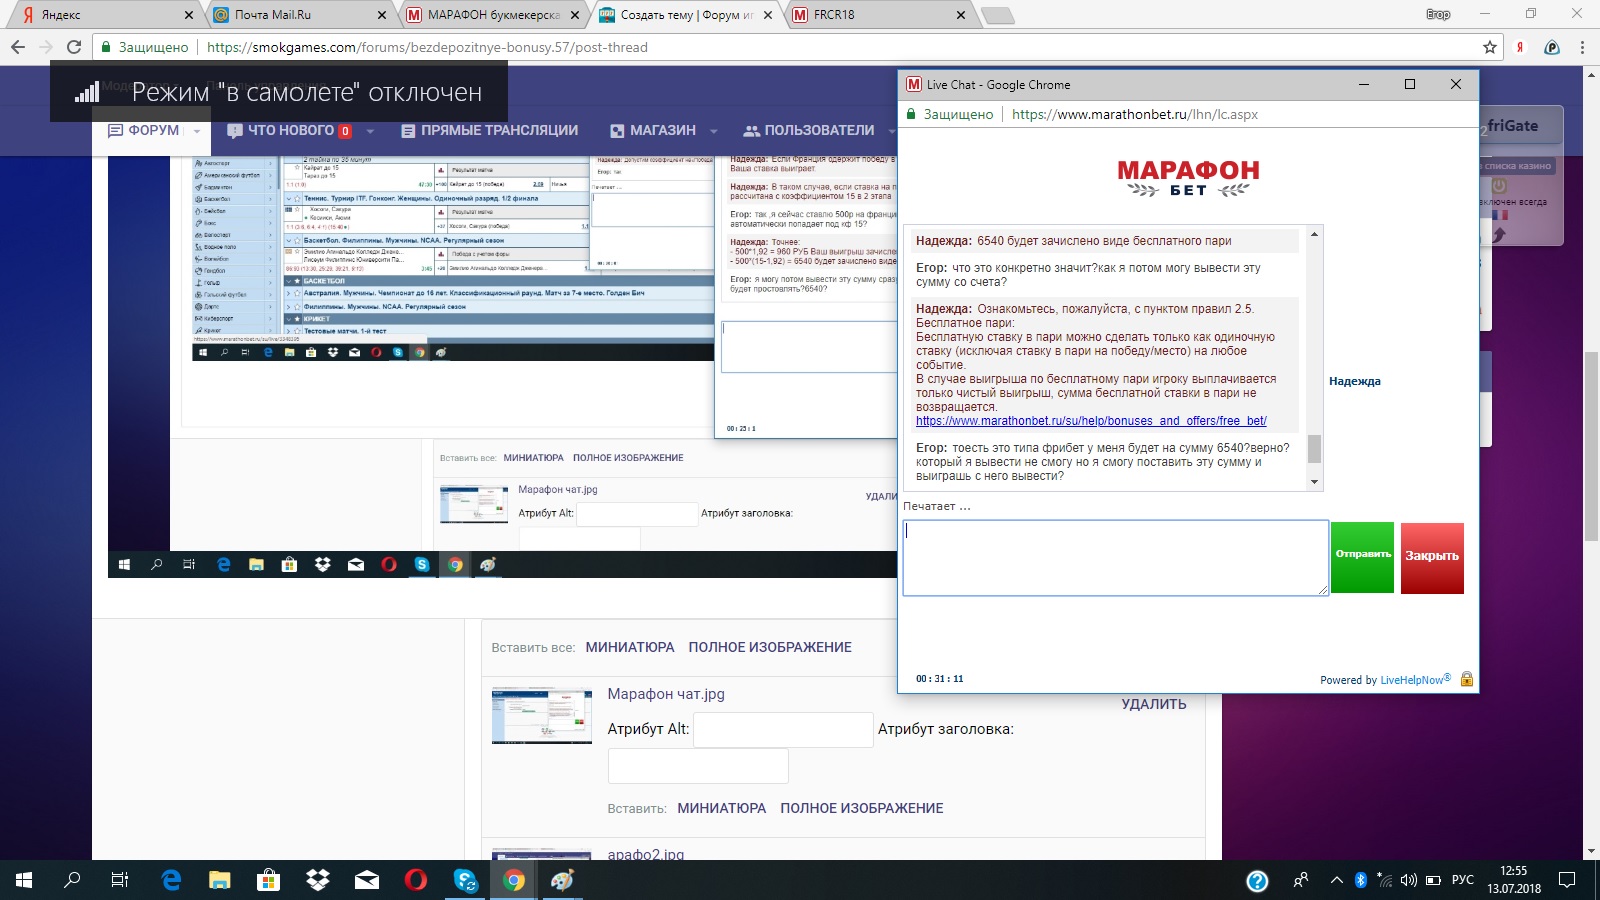Open Bluetooth settings from the tray
1600x900 pixels.
click(x=1360, y=880)
